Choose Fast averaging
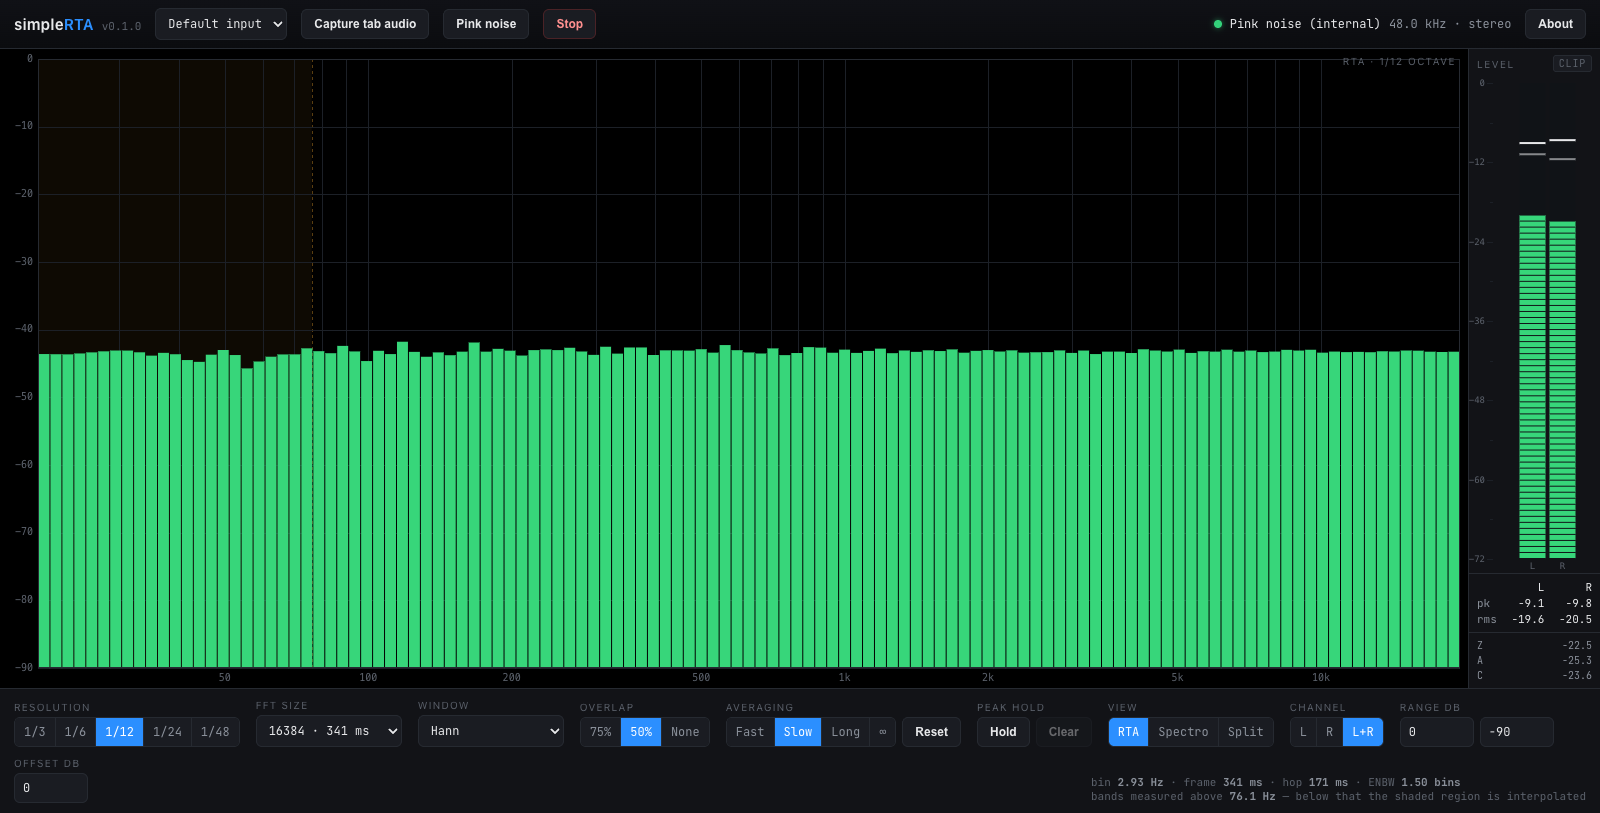Screen dimensions: 1600x813 tap(750, 732)
